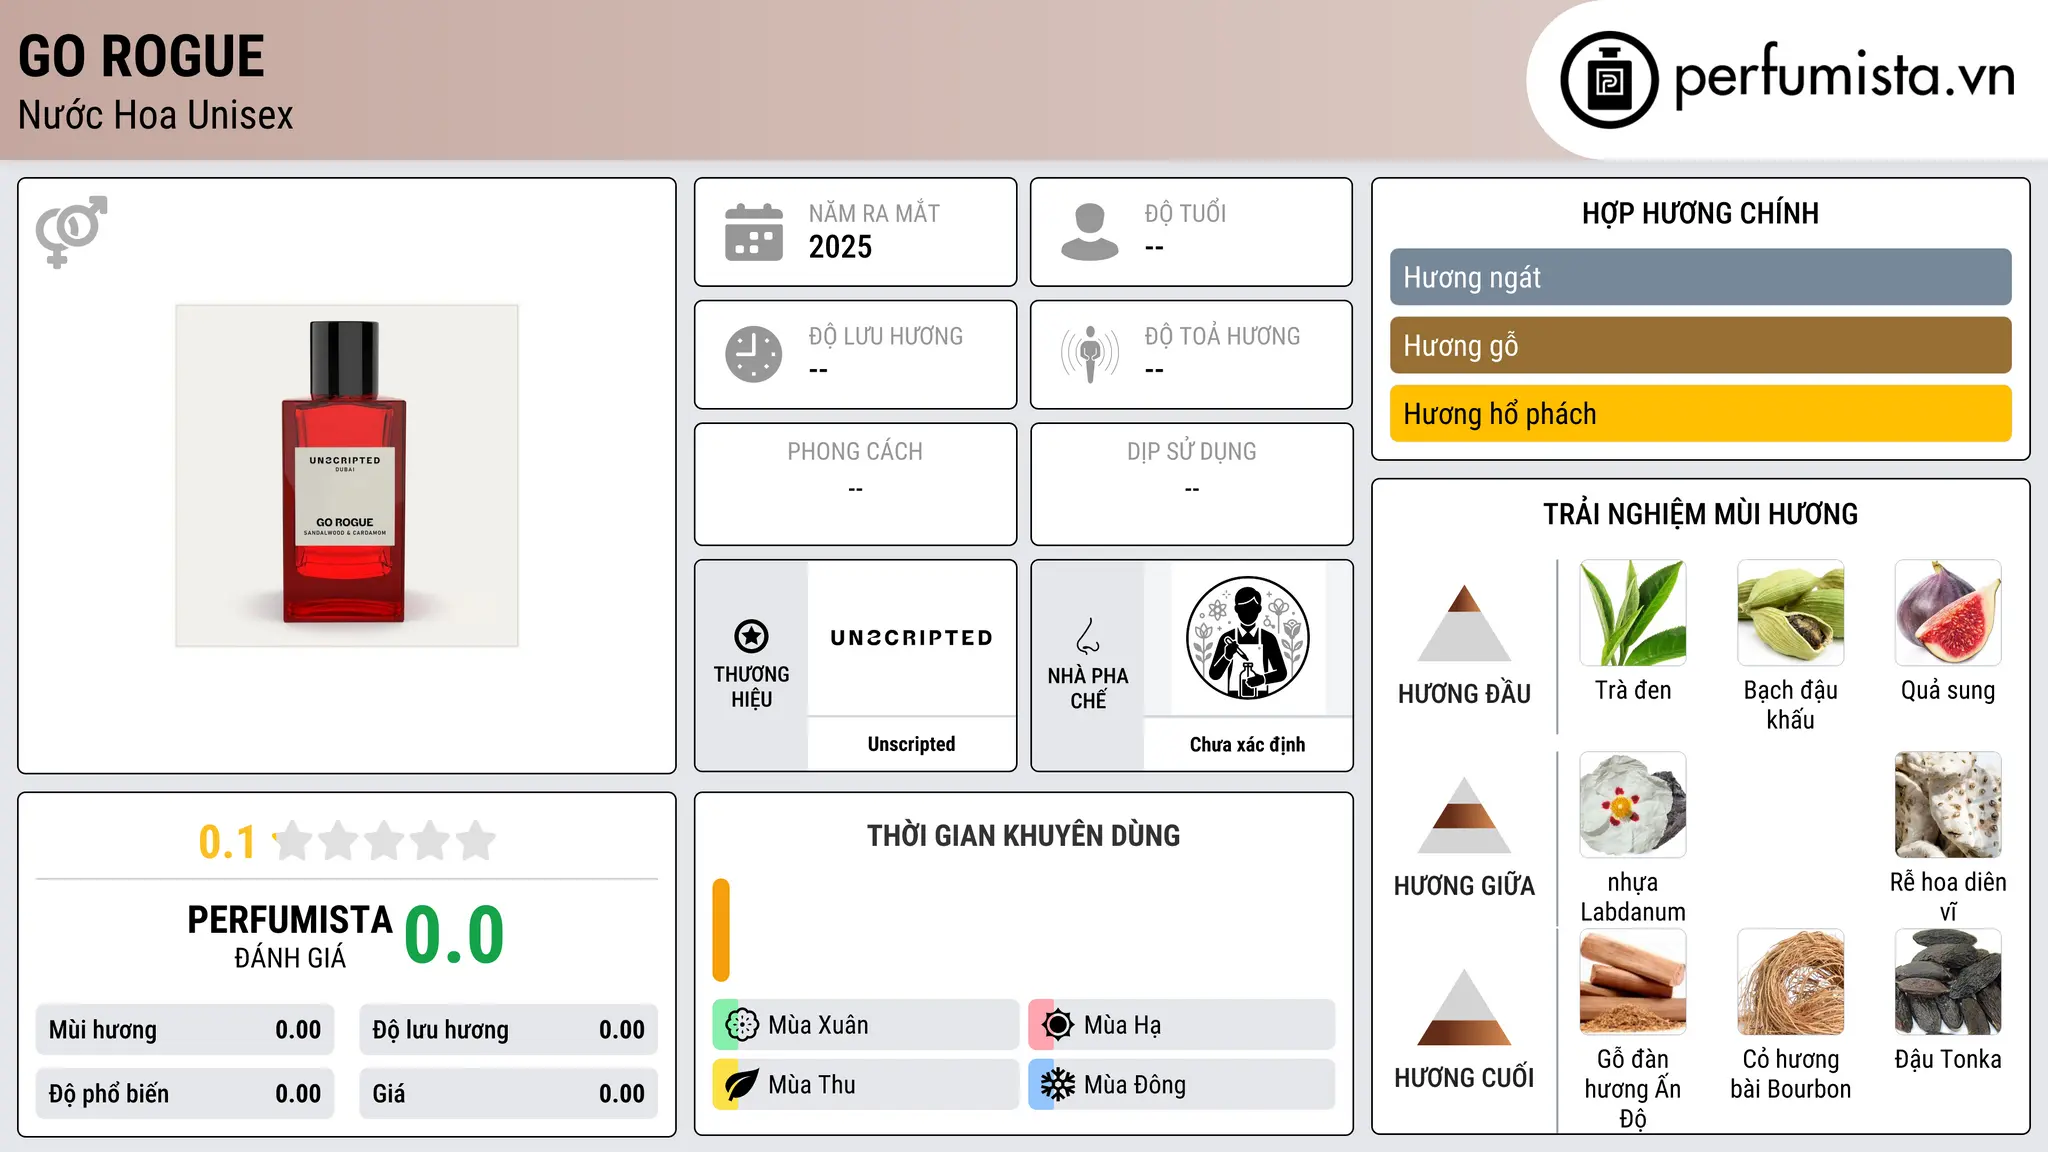The image size is (2048, 1152).
Task: Click the Mùa Xuân season label
Action: coord(818,1025)
